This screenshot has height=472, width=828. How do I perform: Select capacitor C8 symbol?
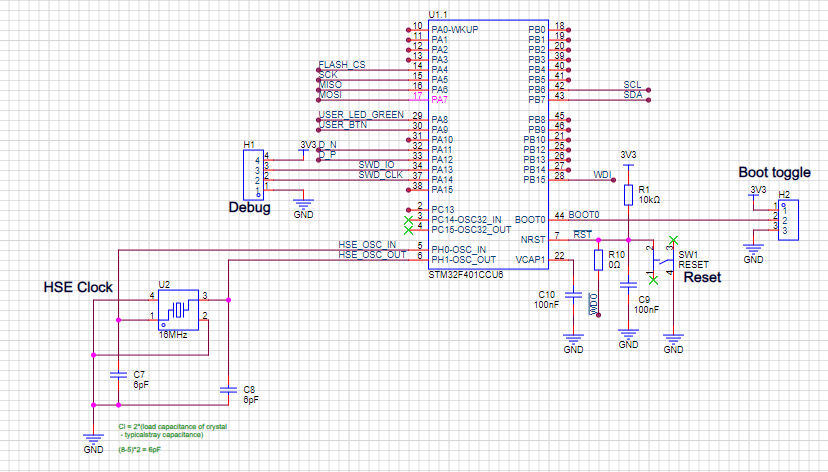230,389
